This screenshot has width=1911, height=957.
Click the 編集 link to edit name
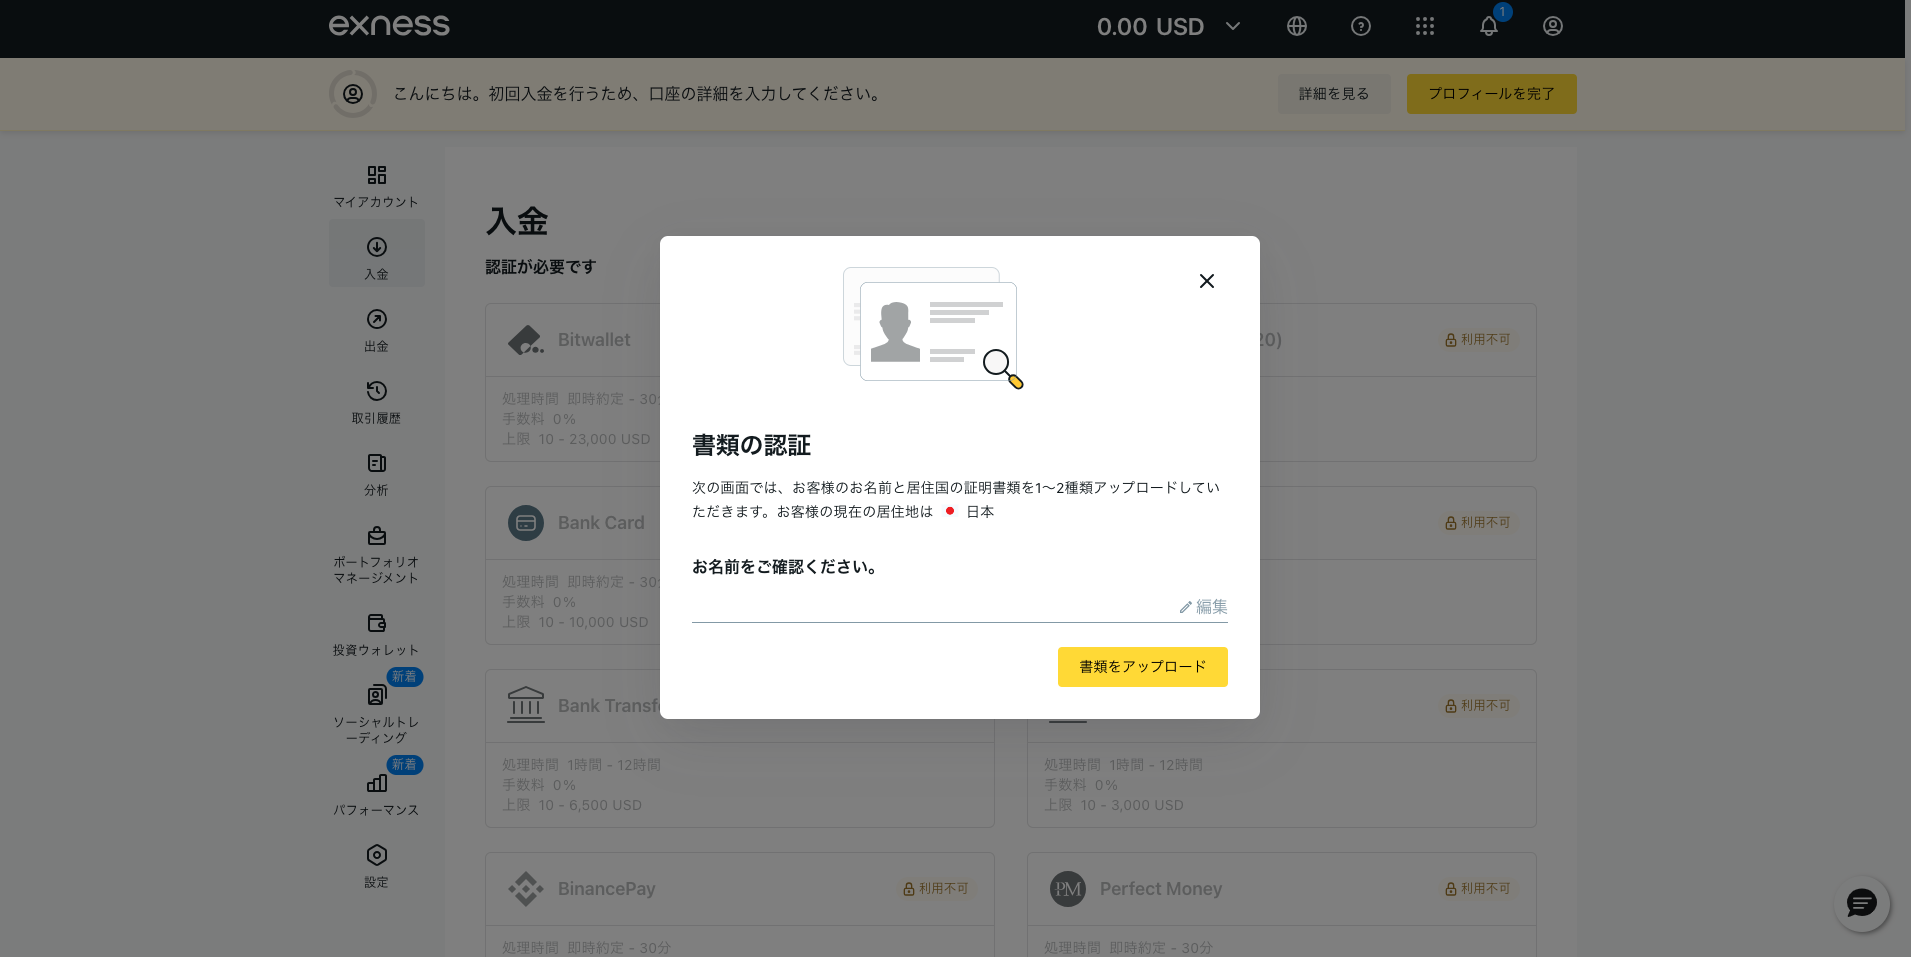(x=1203, y=607)
